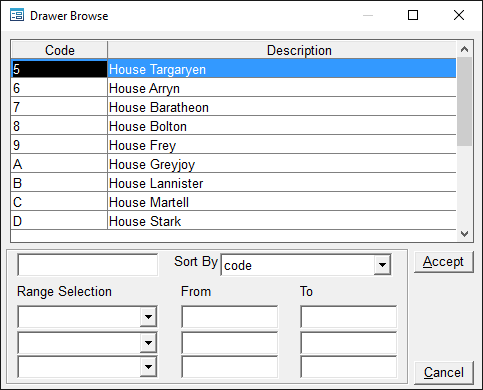Viewport: 483px width, 390px height.
Task: Click the code cell B
Action: pyautogui.click(x=59, y=183)
